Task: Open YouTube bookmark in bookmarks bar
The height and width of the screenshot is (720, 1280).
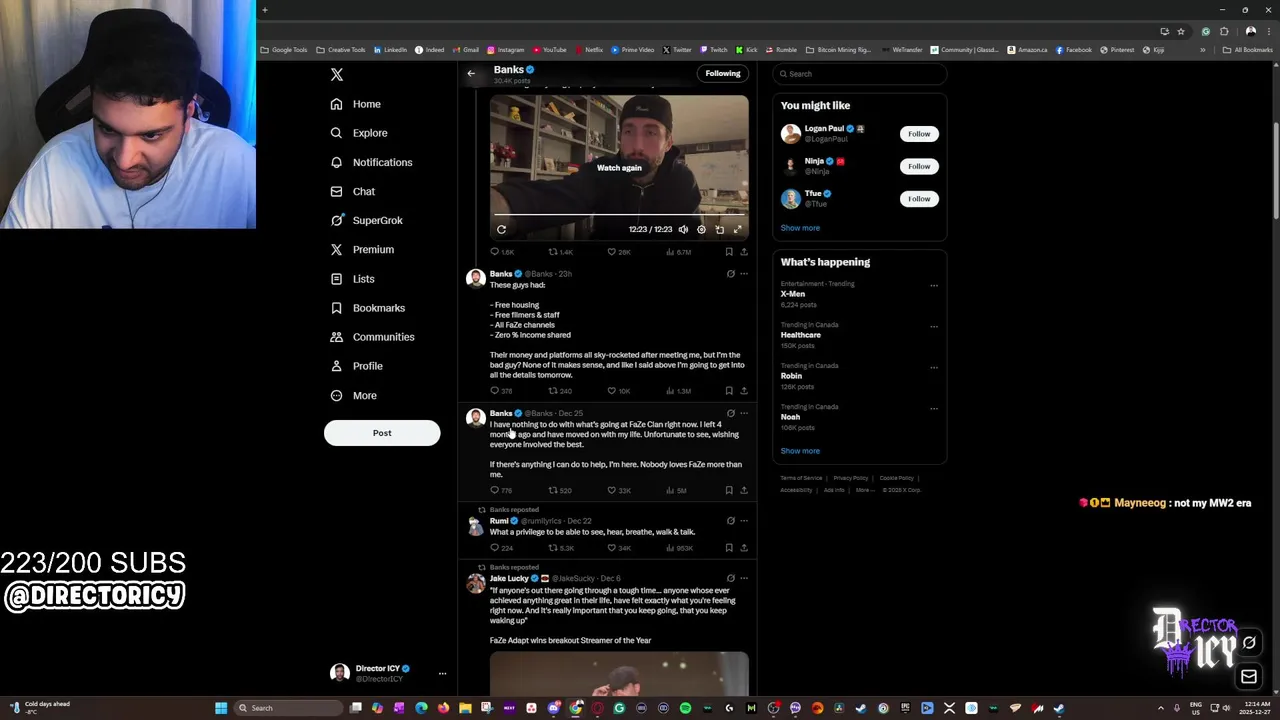Action: coord(550,50)
